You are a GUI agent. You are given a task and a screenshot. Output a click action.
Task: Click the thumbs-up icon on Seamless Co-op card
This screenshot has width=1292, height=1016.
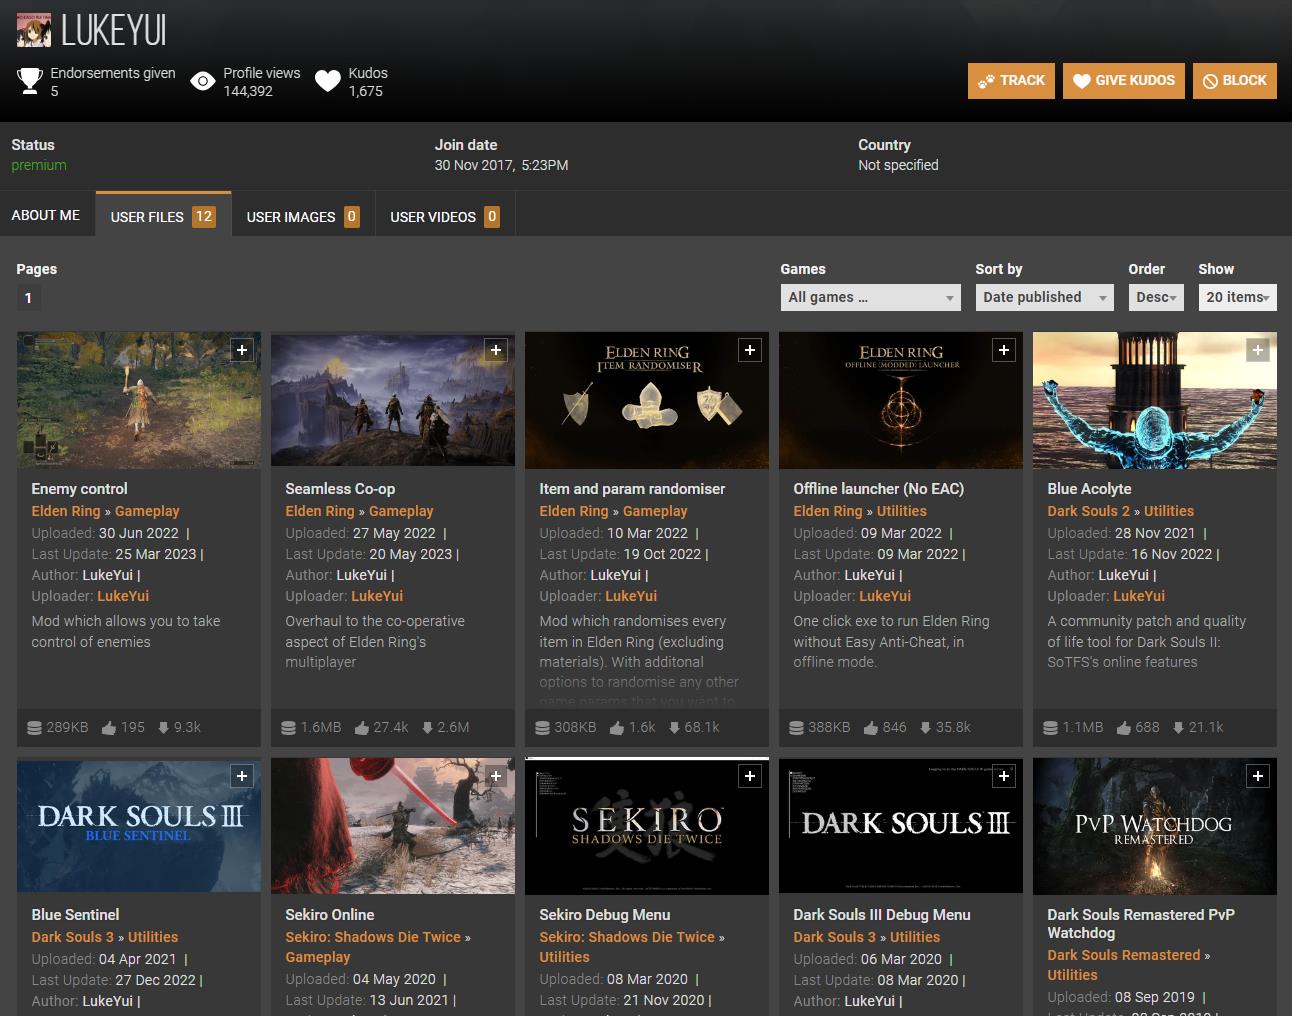point(362,728)
